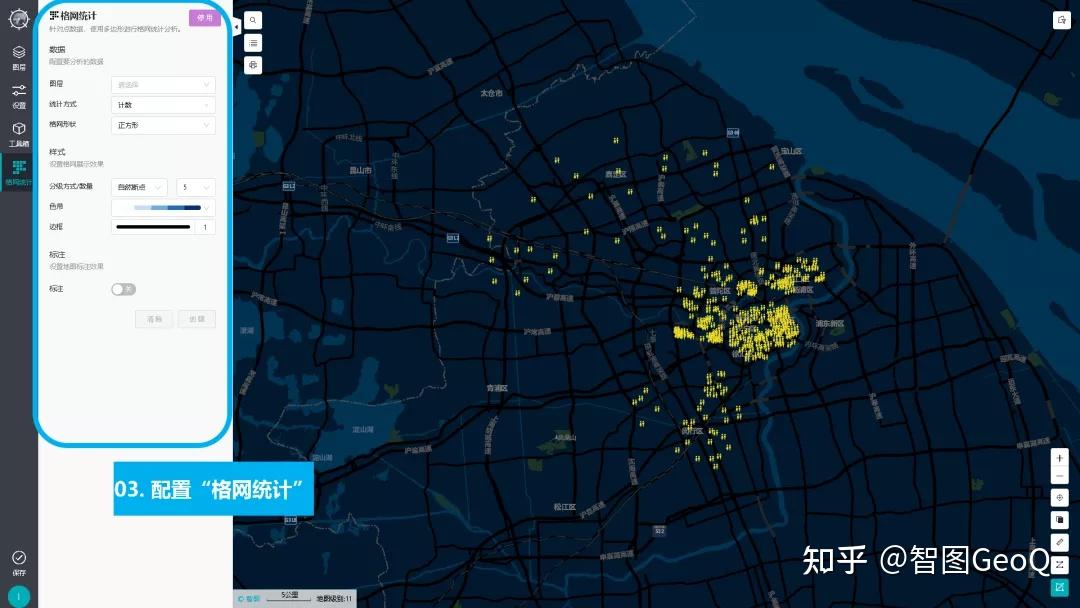The image size is (1080, 608).
Task: Click the 浦东新区 district label on map
Action: 829,323
